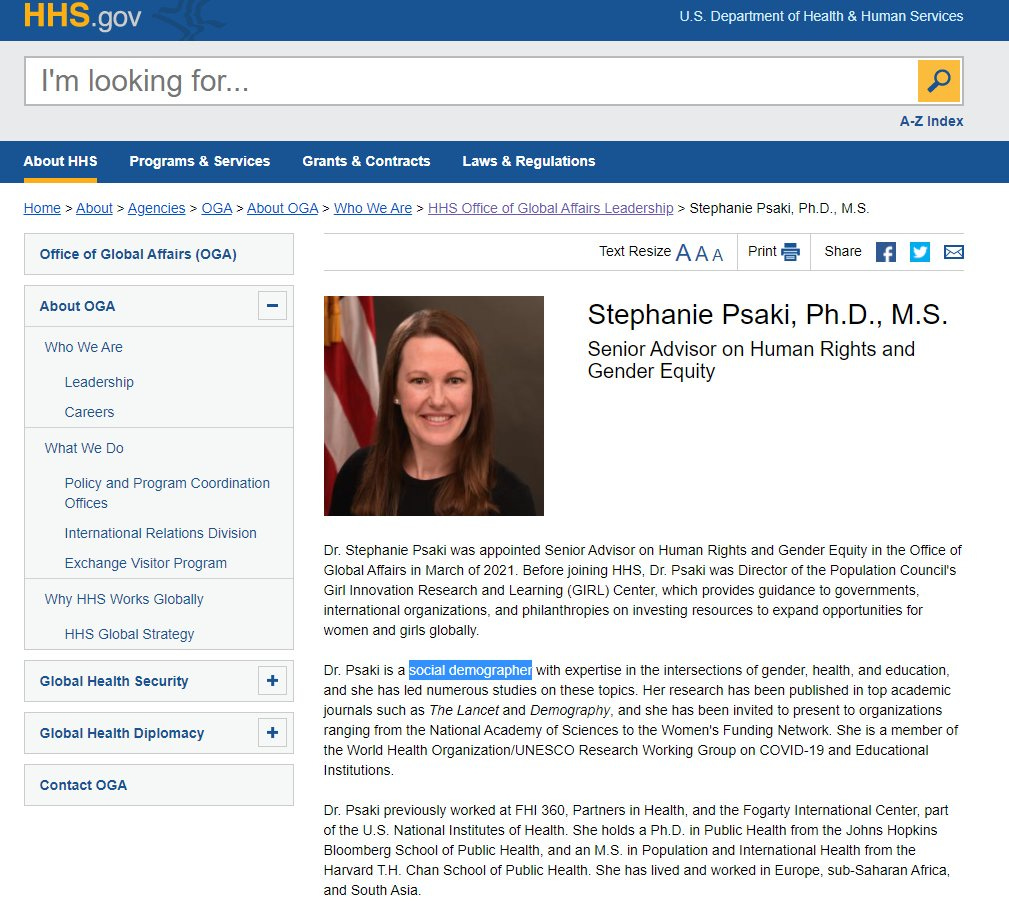Share page on Twitter icon
Image resolution: width=1009 pixels, height=917 pixels.
(x=919, y=252)
